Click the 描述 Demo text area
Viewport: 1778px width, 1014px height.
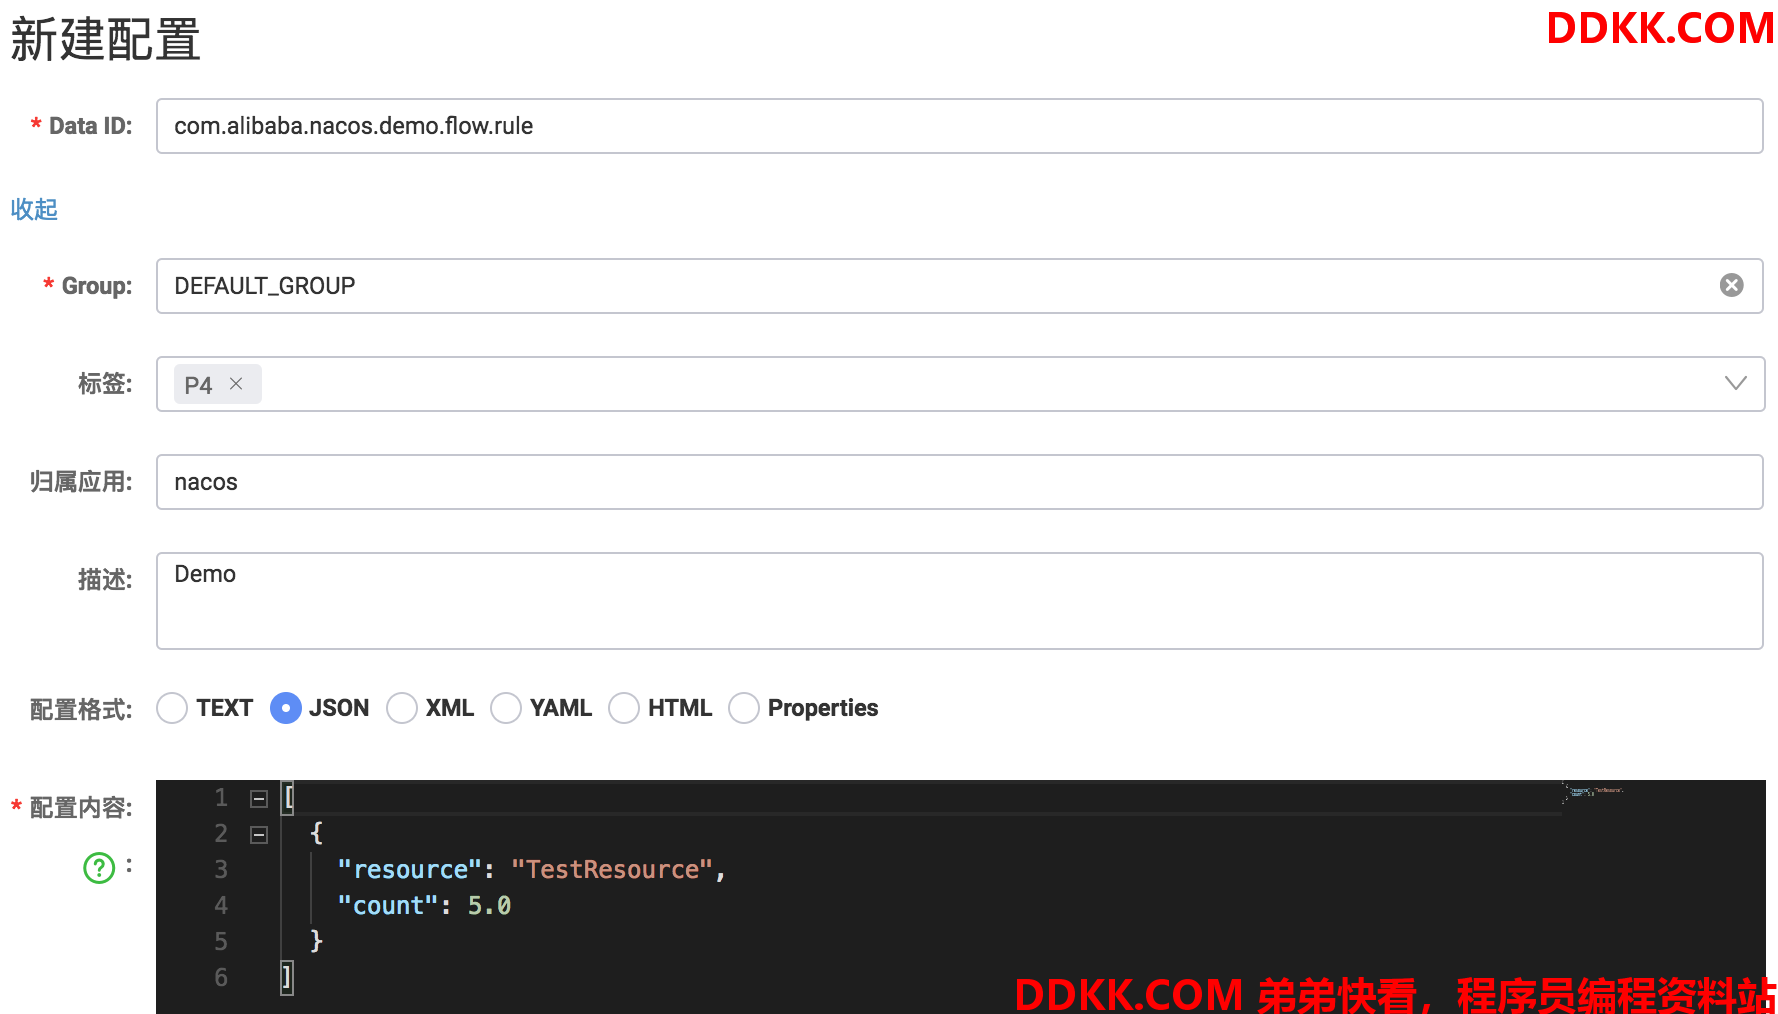coord(959,601)
